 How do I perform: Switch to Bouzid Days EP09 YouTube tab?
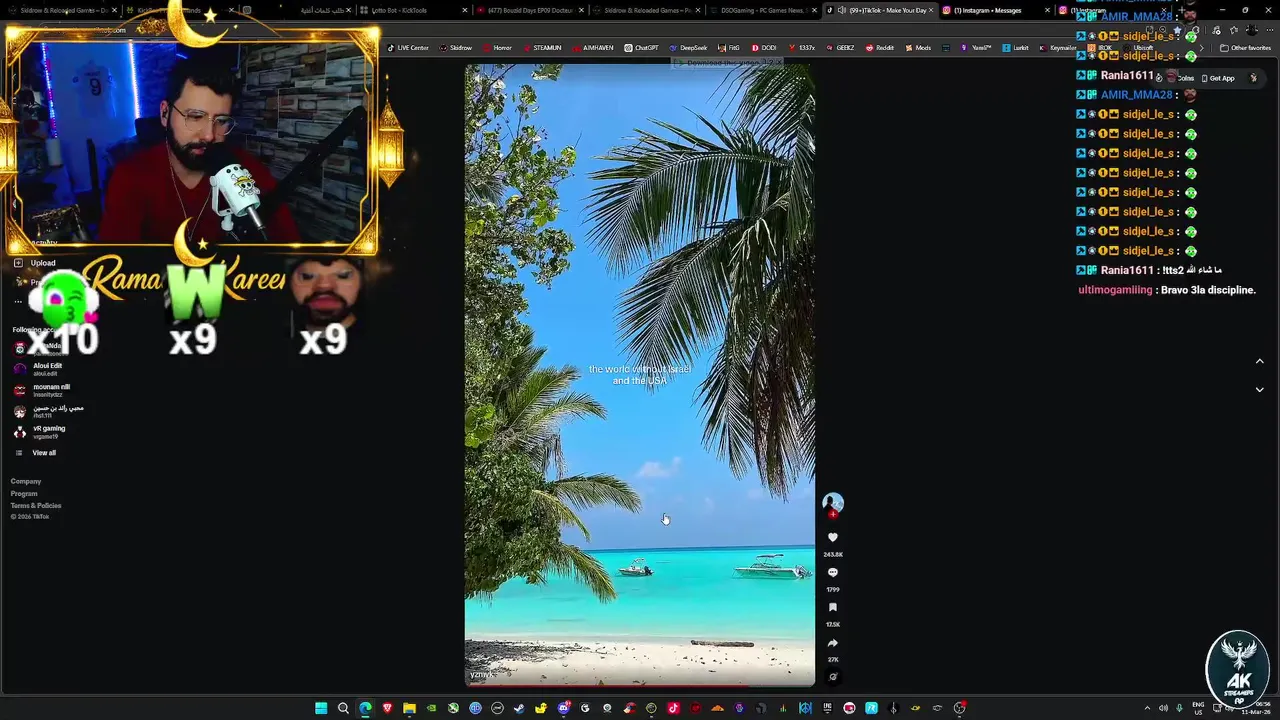coord(528,10)
